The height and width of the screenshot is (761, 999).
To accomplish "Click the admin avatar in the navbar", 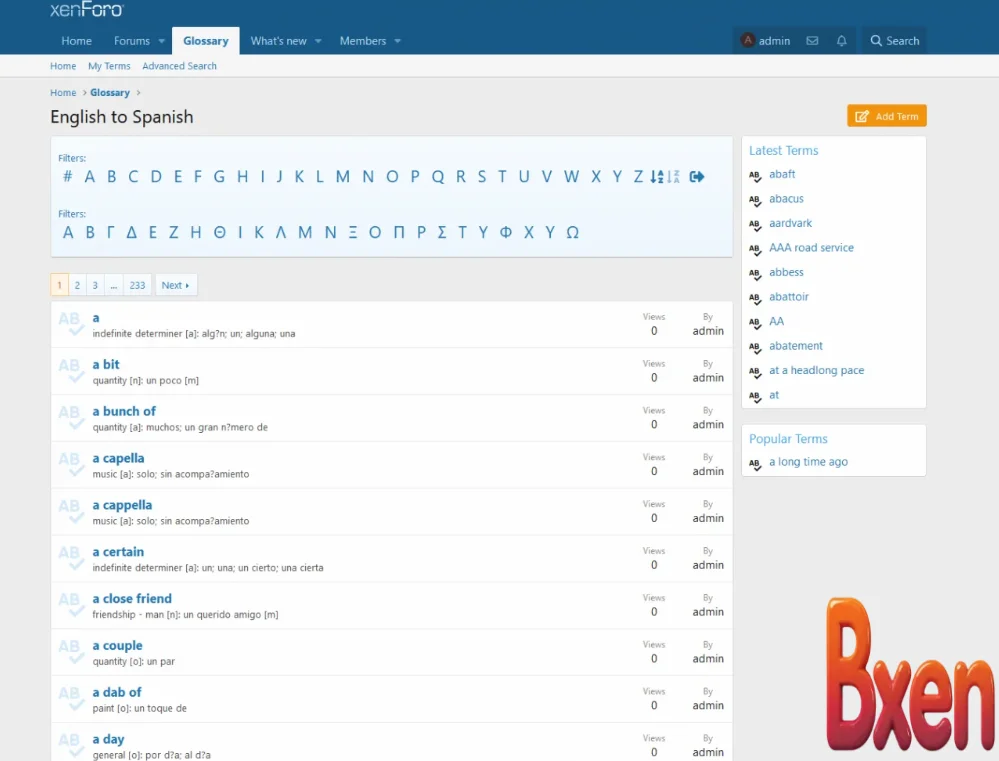I will pos(747,41).
